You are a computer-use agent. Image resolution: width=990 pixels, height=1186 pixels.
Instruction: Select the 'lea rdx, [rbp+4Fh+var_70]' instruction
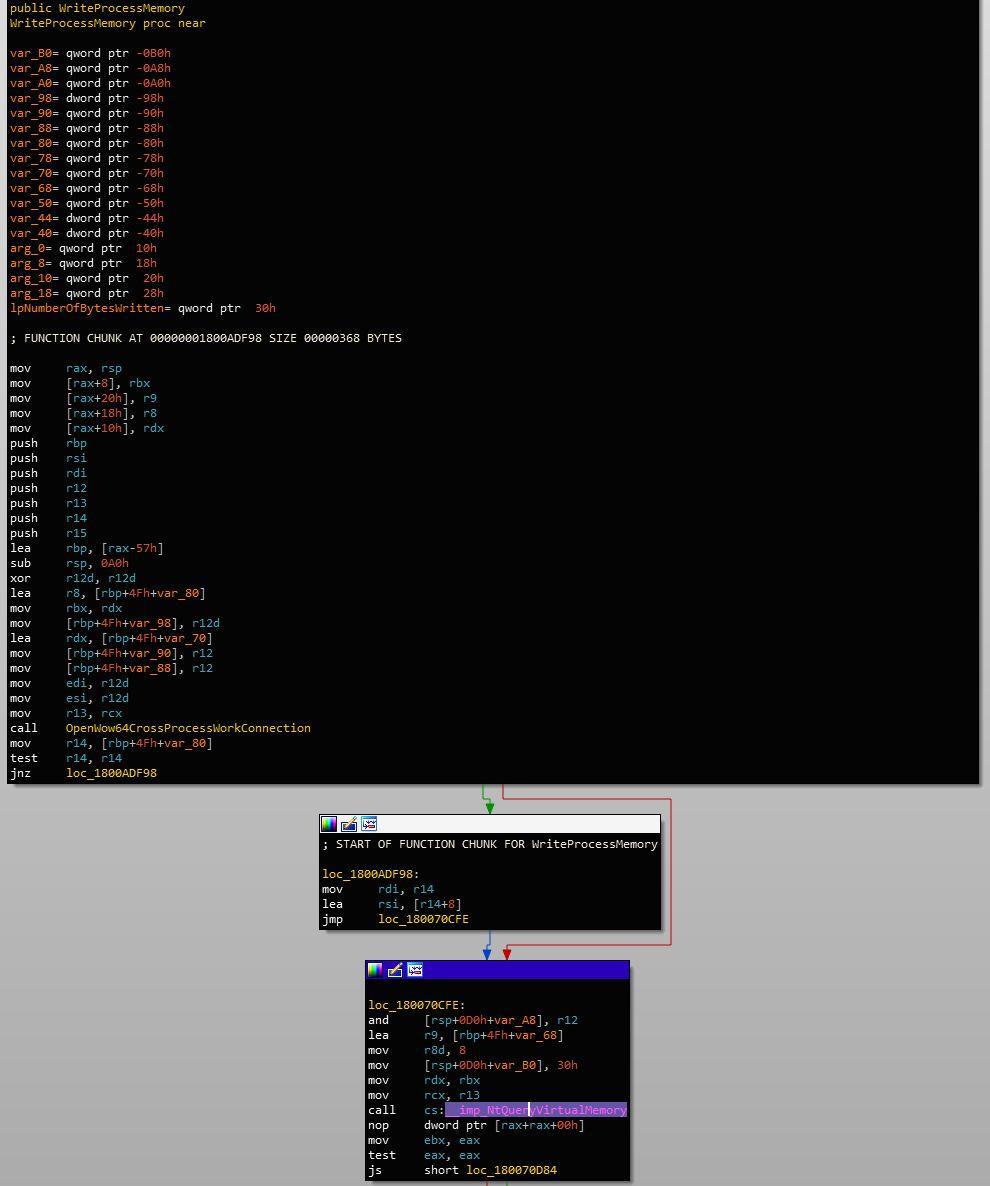coord(111,638)
